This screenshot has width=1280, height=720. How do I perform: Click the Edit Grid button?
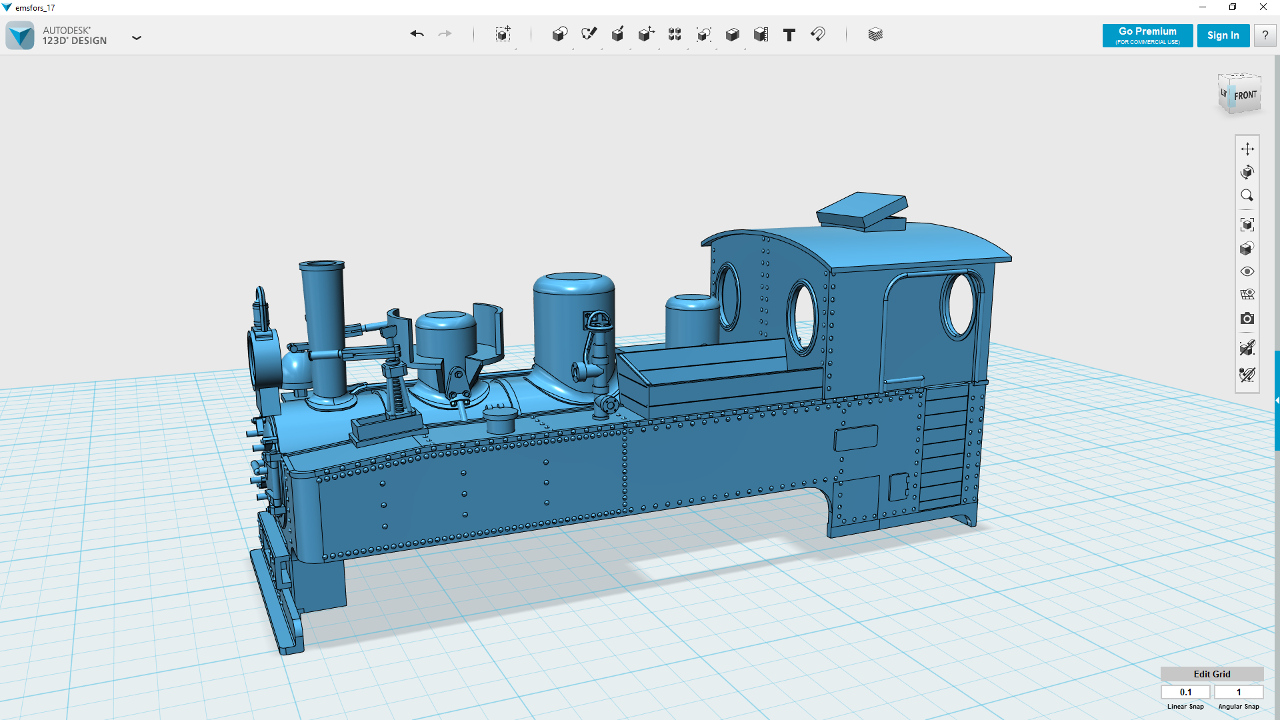[x=1212, y=674]
